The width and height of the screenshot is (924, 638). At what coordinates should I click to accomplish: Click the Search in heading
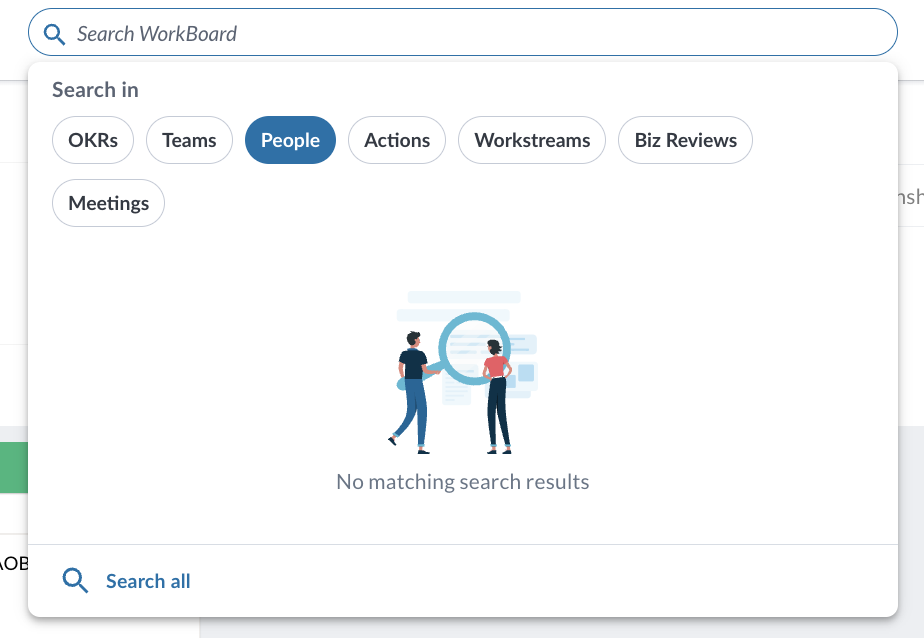[x=95, y=90]
